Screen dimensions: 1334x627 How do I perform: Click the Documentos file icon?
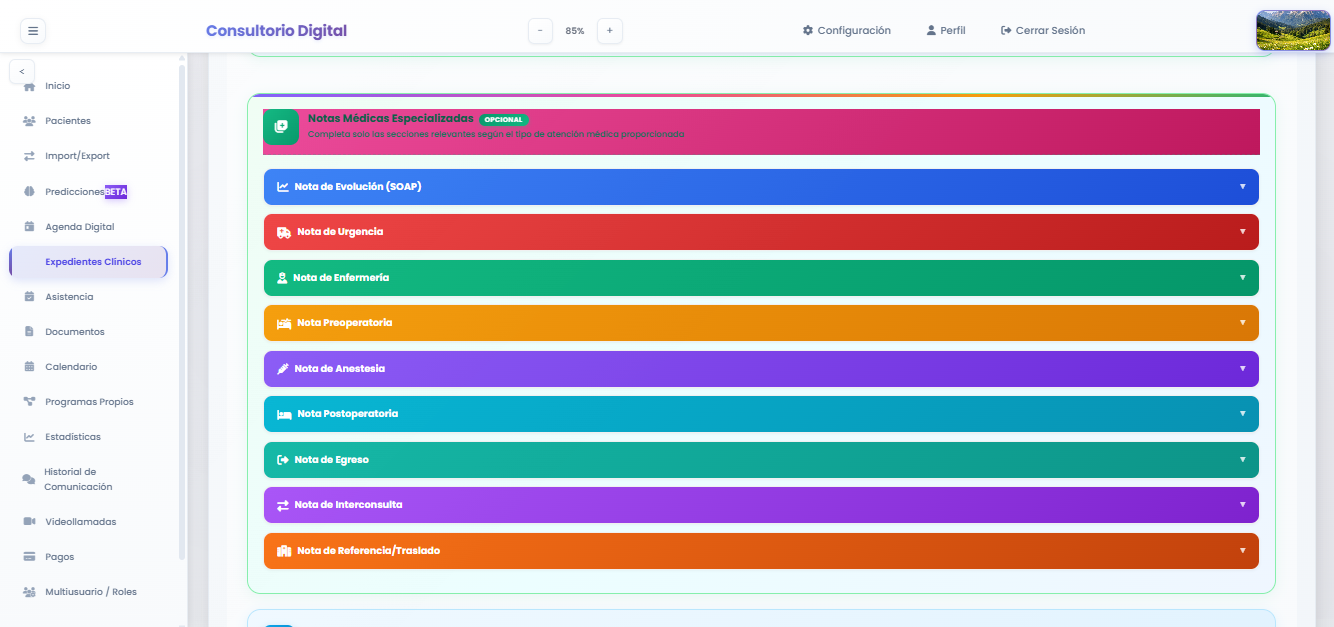coord(29,332)
